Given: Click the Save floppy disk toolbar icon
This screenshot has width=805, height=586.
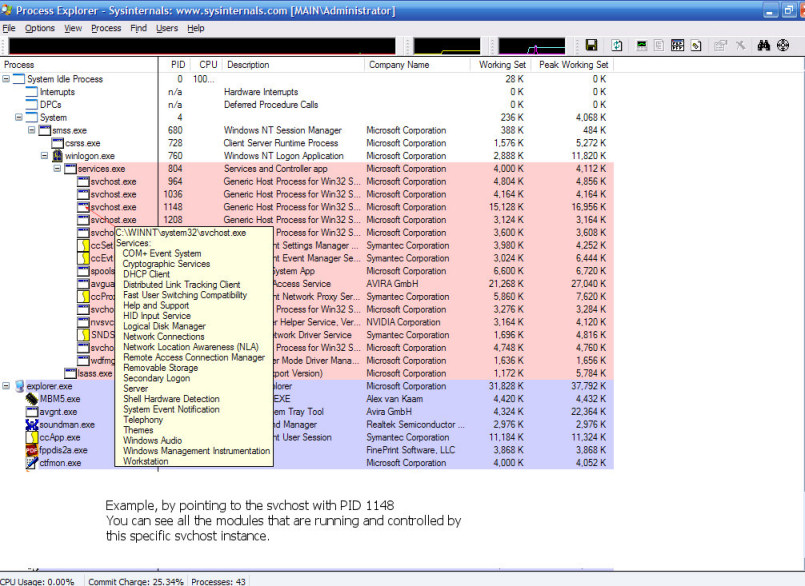Looking at the screenshot, I should click(591, 45).
